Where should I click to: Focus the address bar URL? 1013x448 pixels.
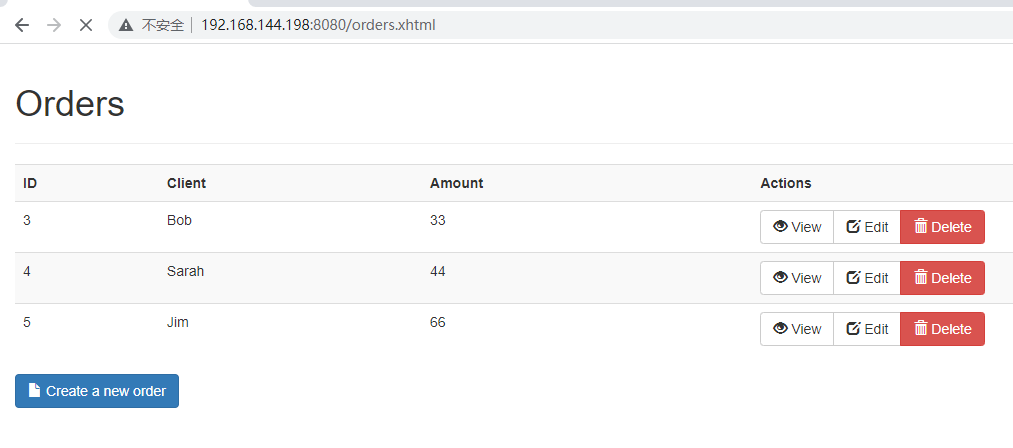coord(317,25)
